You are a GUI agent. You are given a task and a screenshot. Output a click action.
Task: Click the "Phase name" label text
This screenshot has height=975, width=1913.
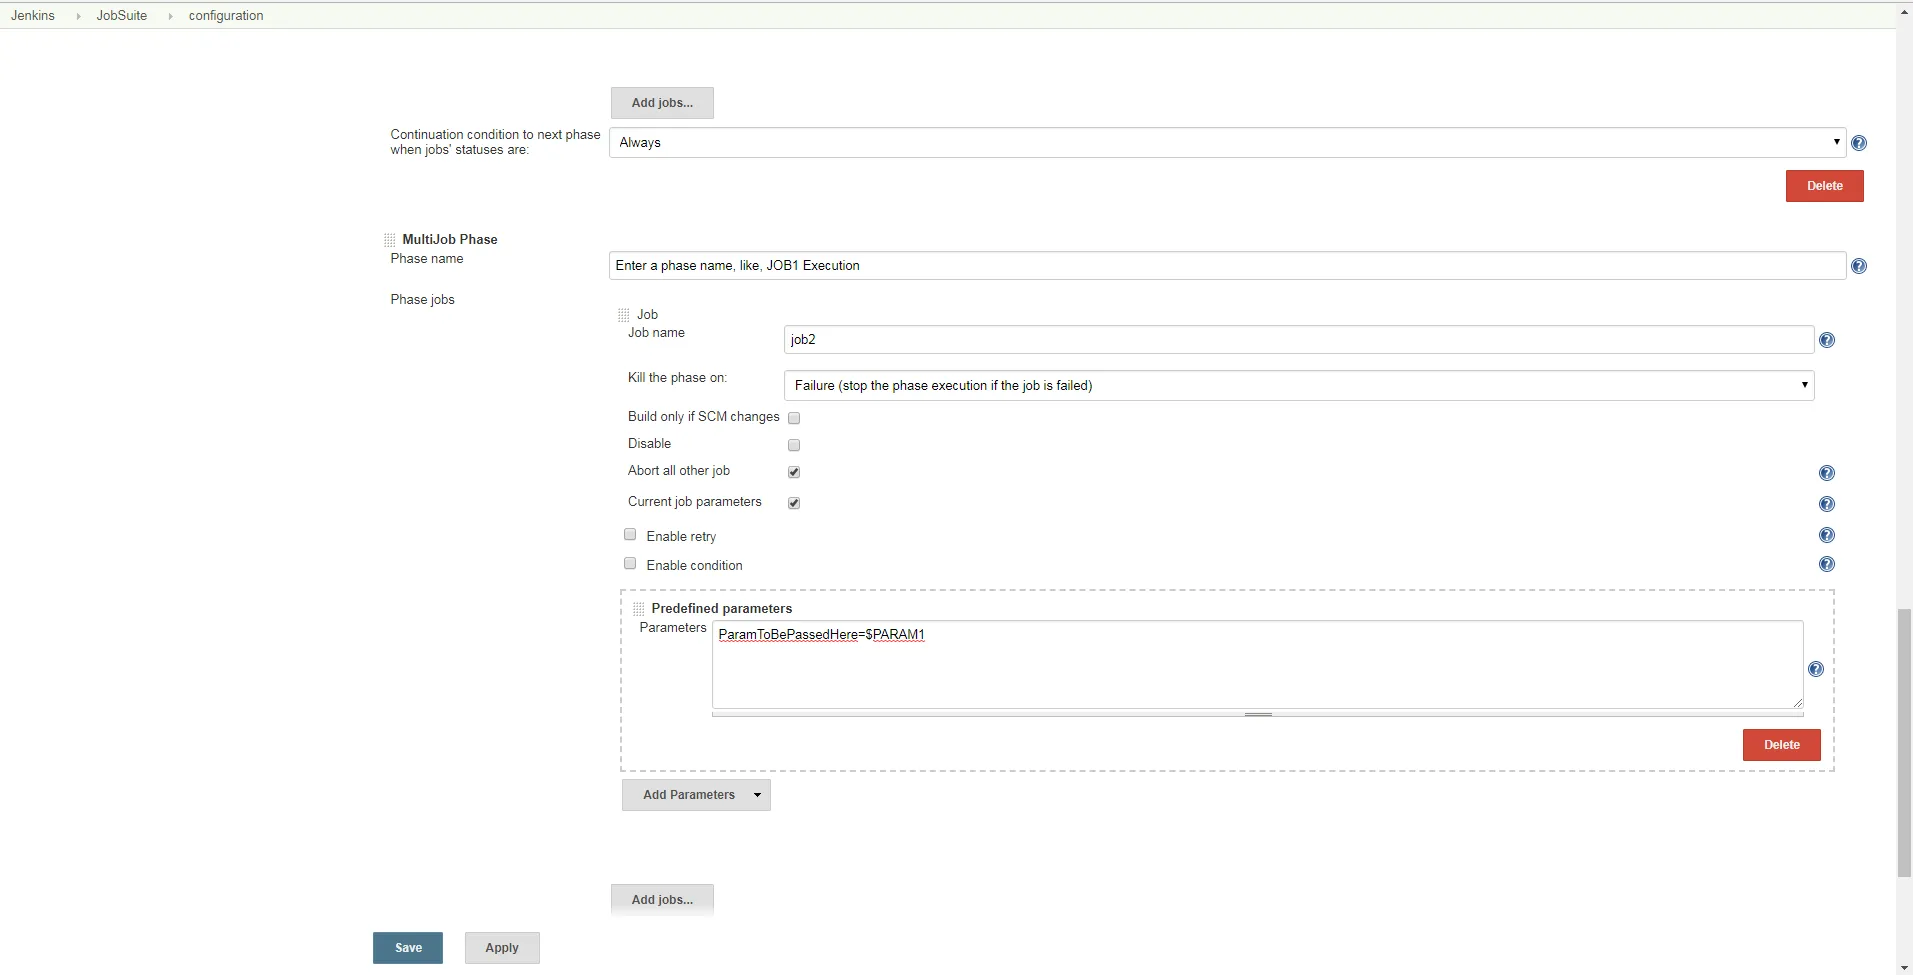[x=427, y=259]
